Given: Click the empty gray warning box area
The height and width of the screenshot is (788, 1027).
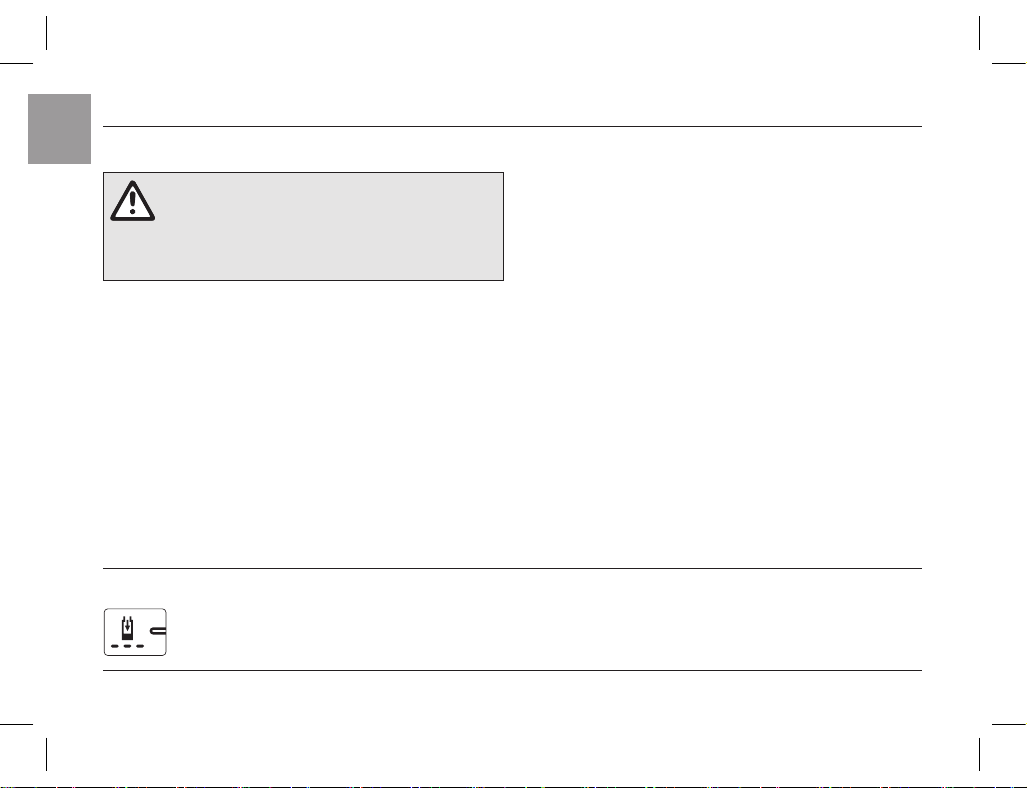Looking at the screenshot, I should pos(303,227).
